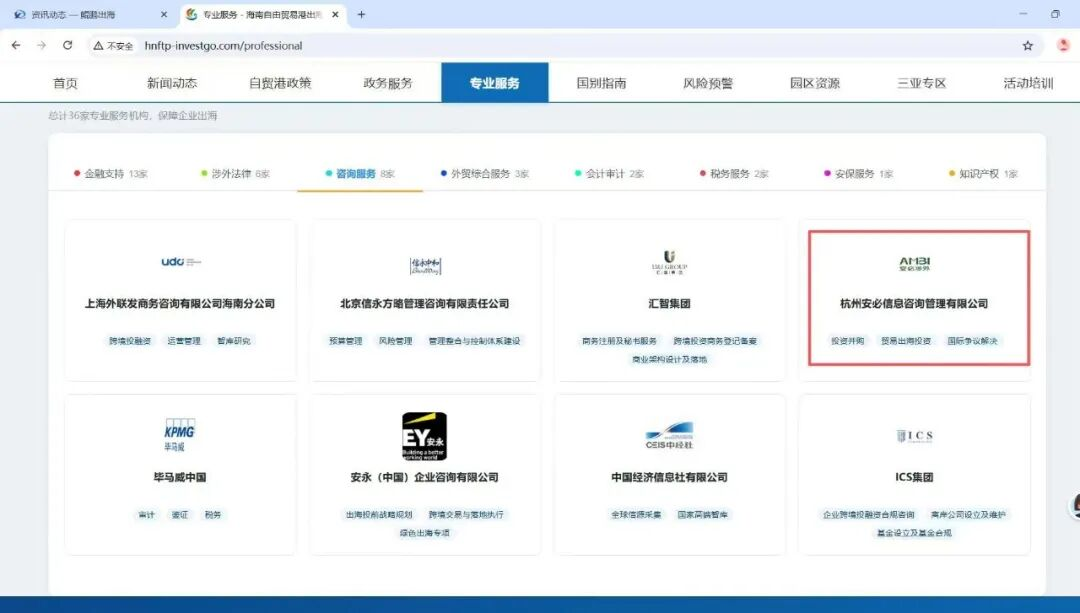Click the 绿色出海专项 tag
The image size is (1080, 613).
click(x=425, y=532)
